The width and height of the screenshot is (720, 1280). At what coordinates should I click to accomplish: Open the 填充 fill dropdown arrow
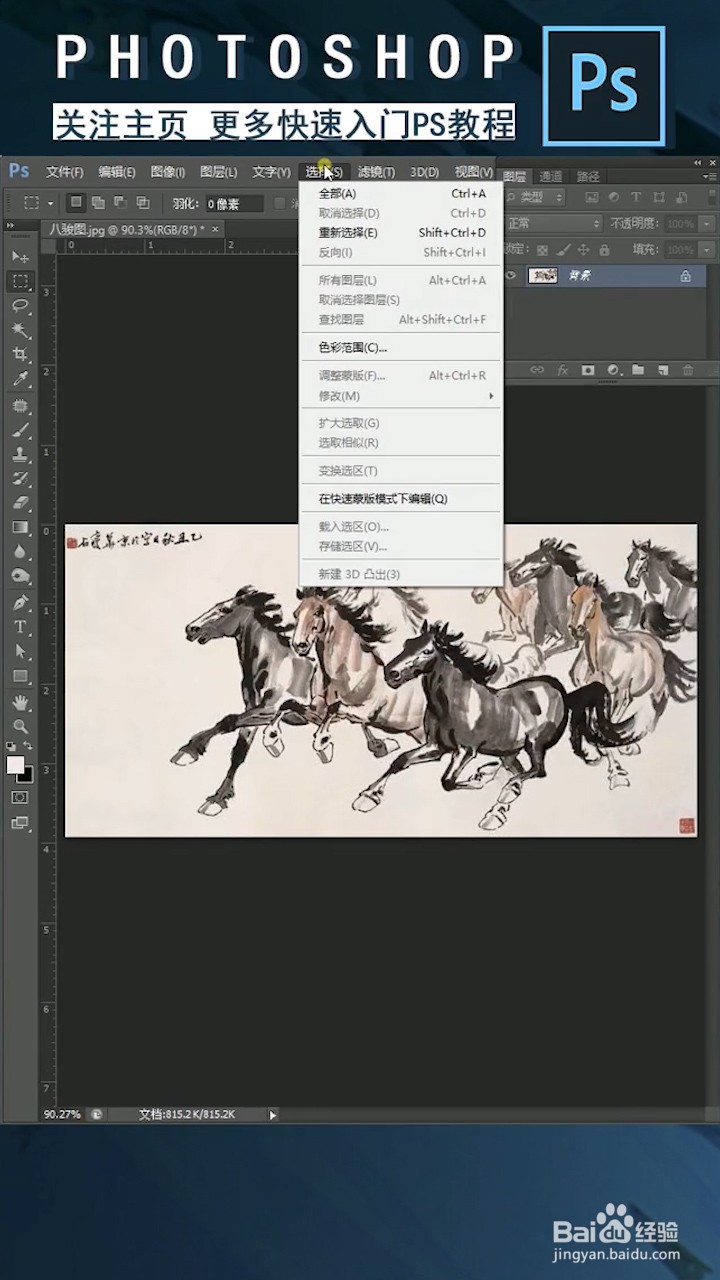tap(707, 249)
